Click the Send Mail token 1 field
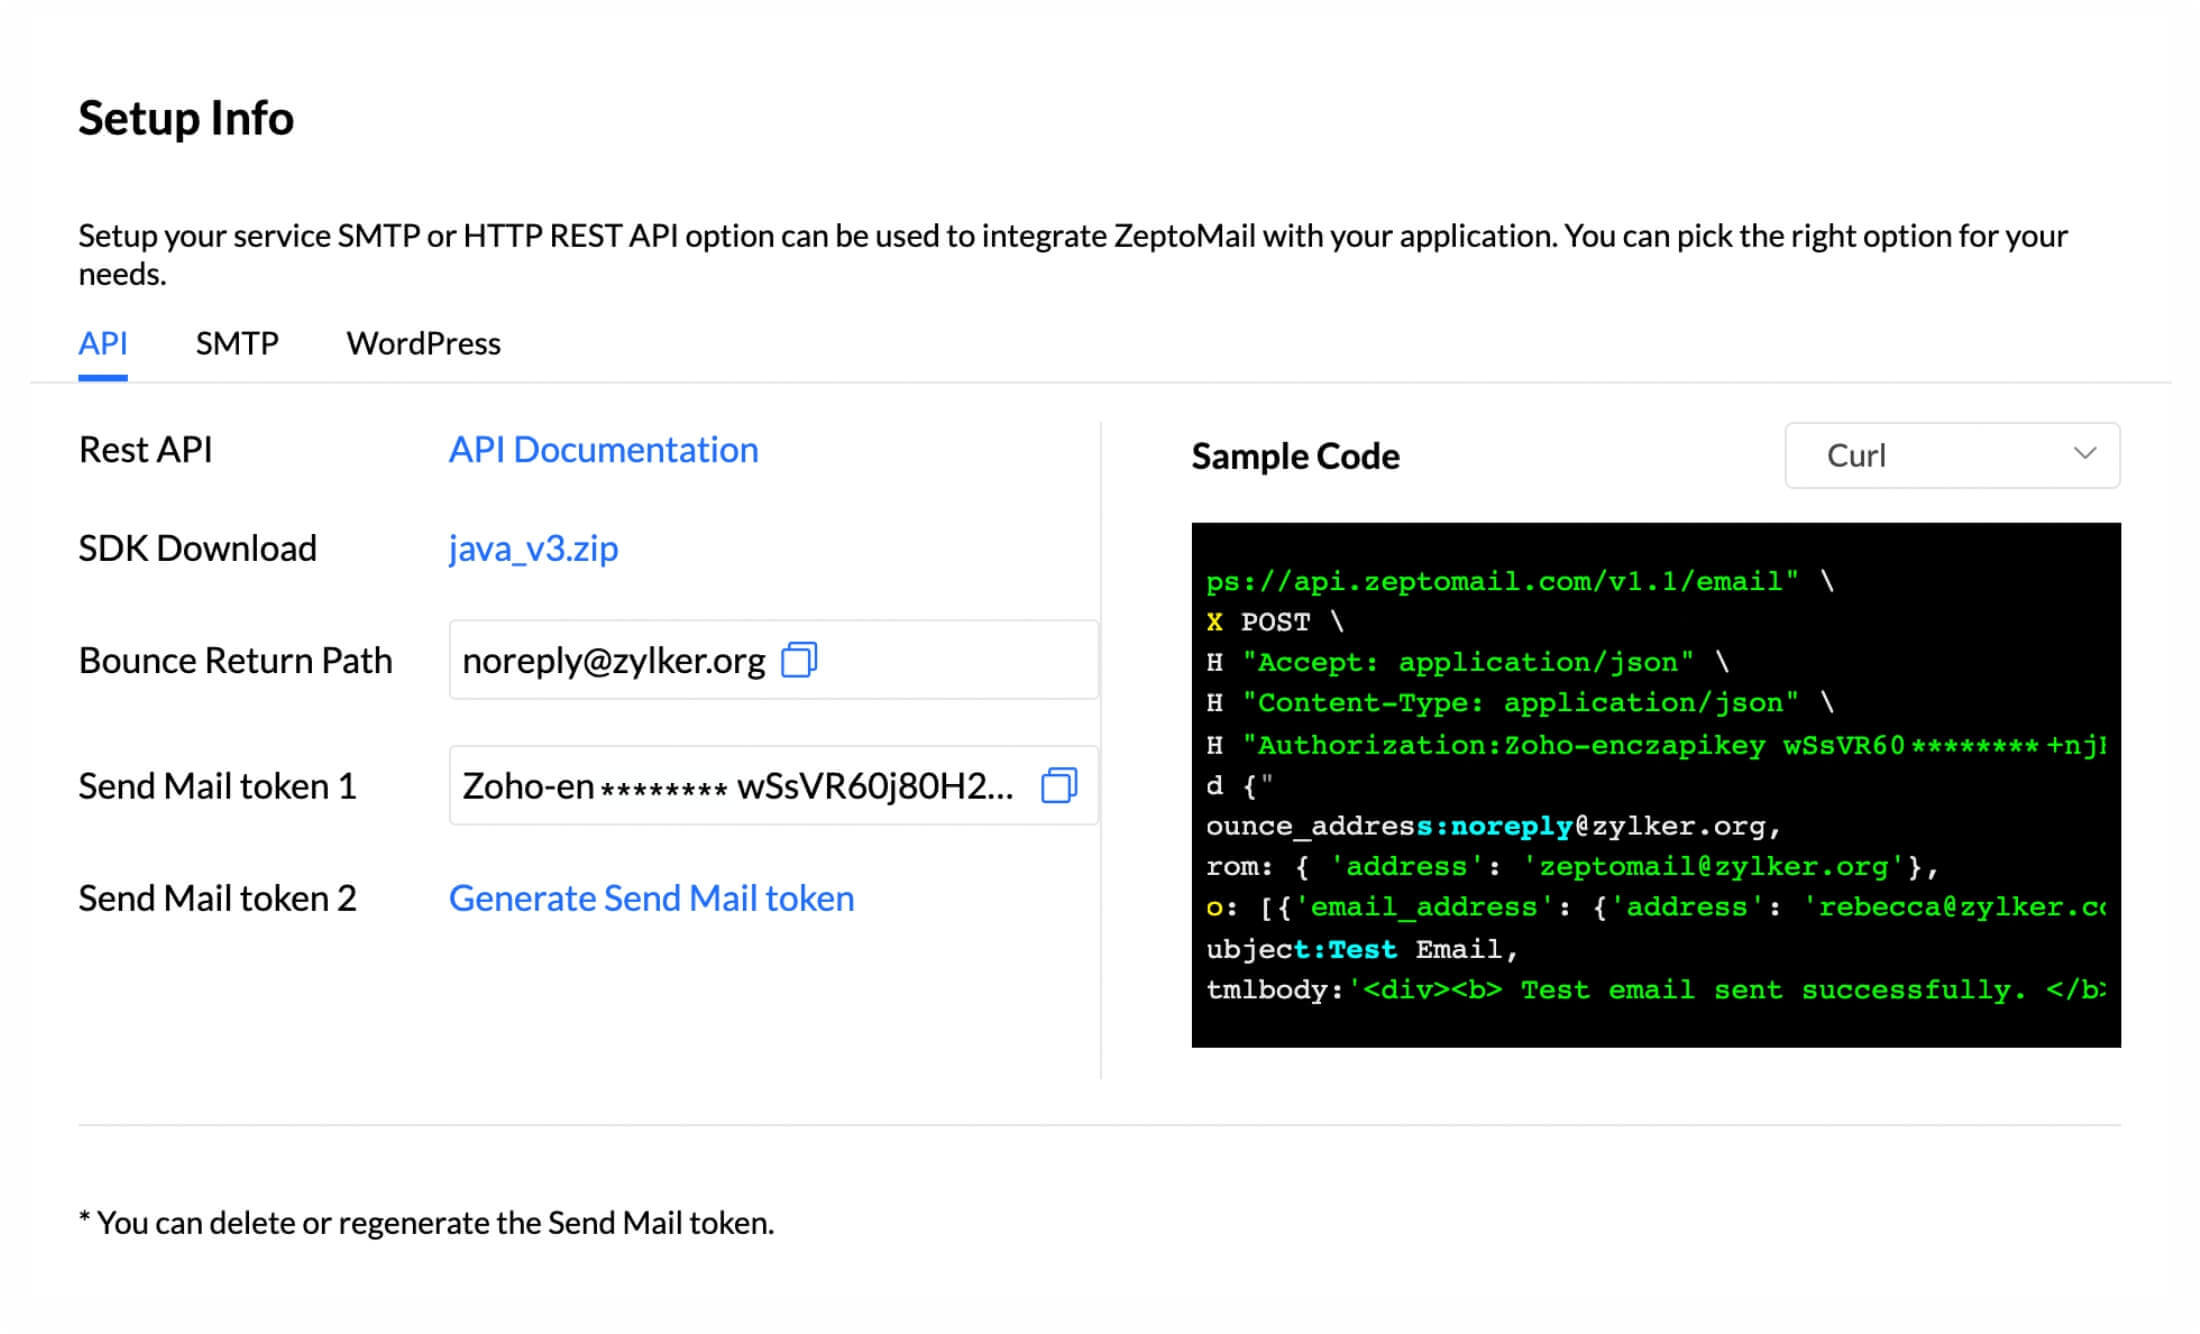This screenshot has width=2200, height=1334. pyautogui.click(x=773, y=785)
